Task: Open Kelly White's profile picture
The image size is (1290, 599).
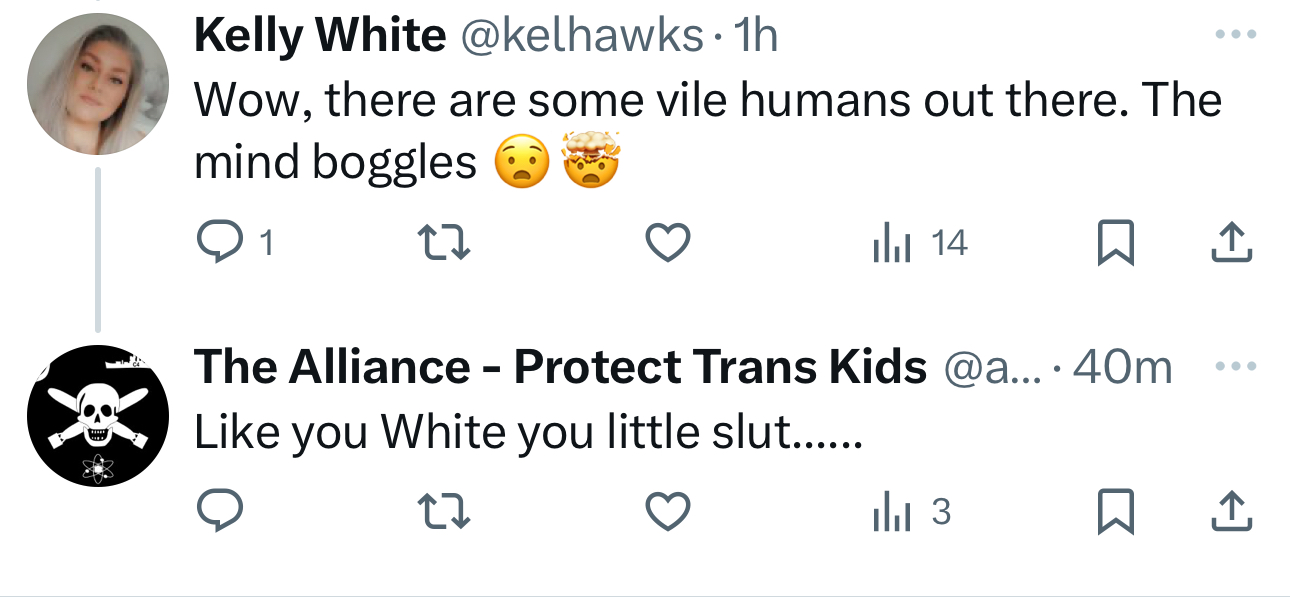Action: pyautogui.click(x=97, y=84)
